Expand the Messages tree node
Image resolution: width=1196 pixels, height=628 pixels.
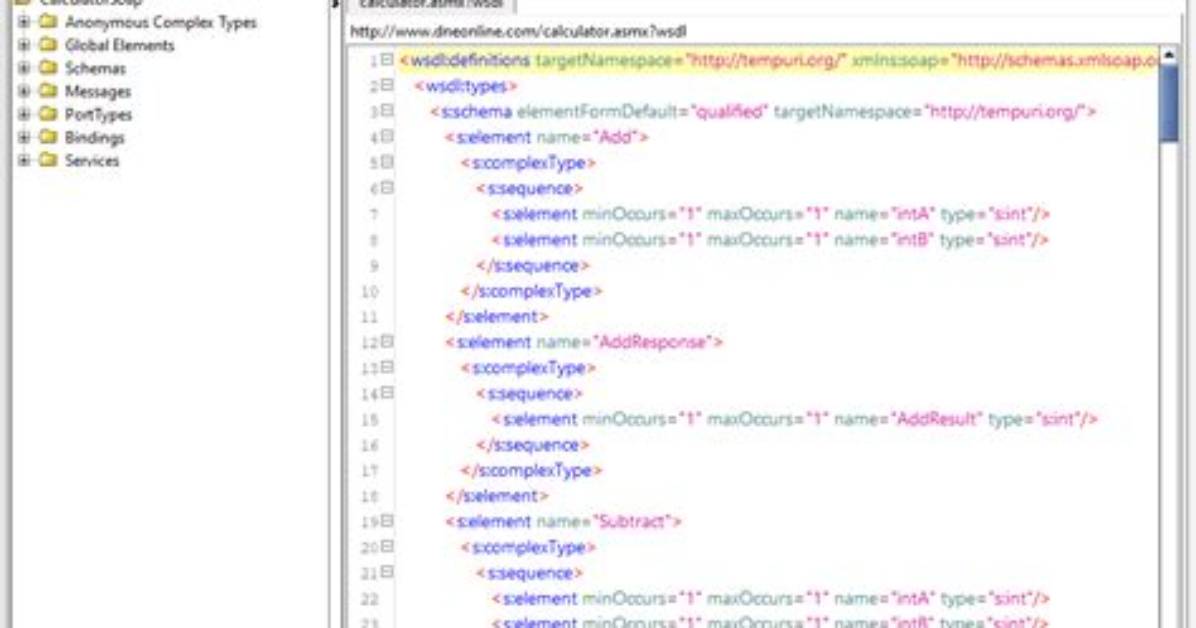(x=24, y=91)
